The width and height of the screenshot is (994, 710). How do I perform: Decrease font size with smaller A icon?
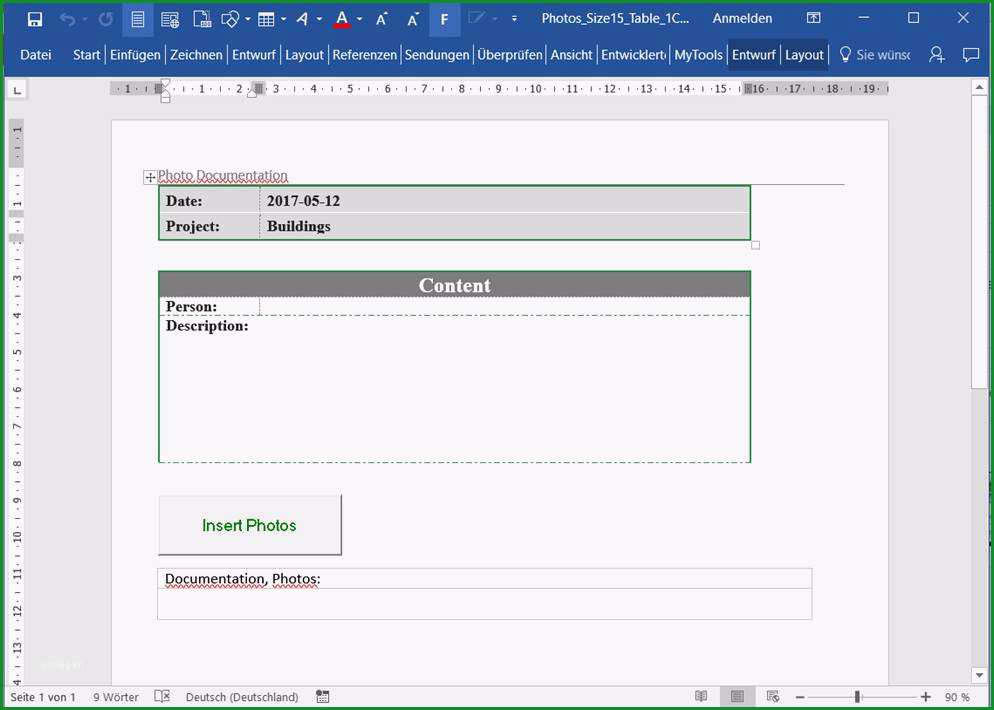[413, 19]
